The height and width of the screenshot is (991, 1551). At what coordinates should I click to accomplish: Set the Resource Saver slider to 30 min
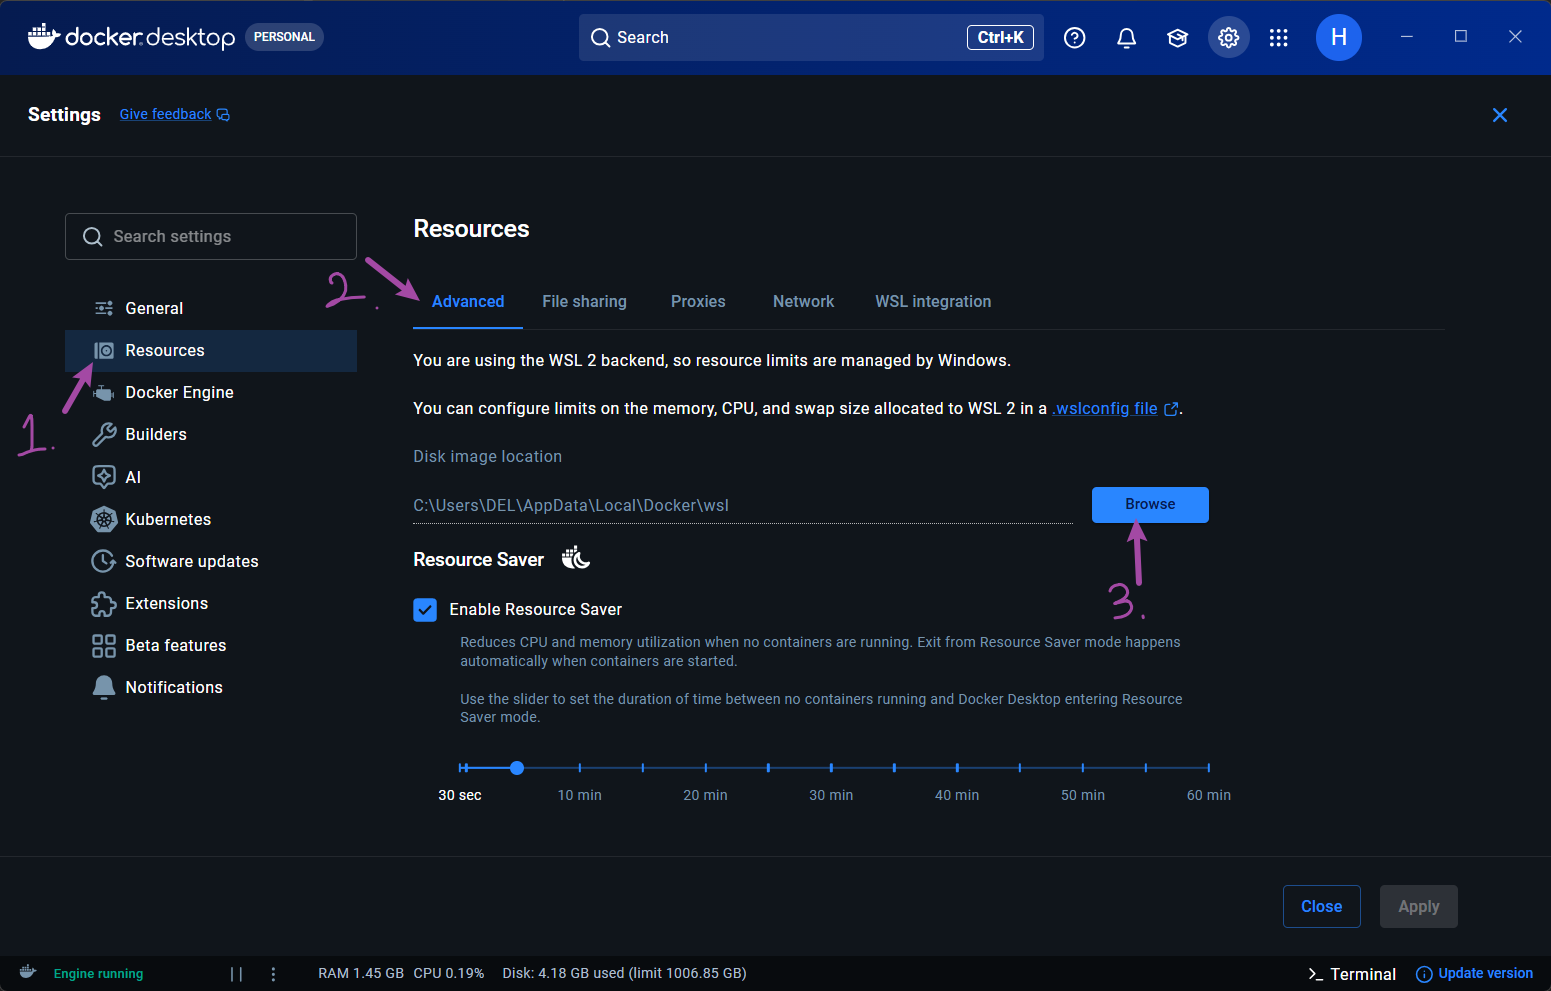coord(831,768)
